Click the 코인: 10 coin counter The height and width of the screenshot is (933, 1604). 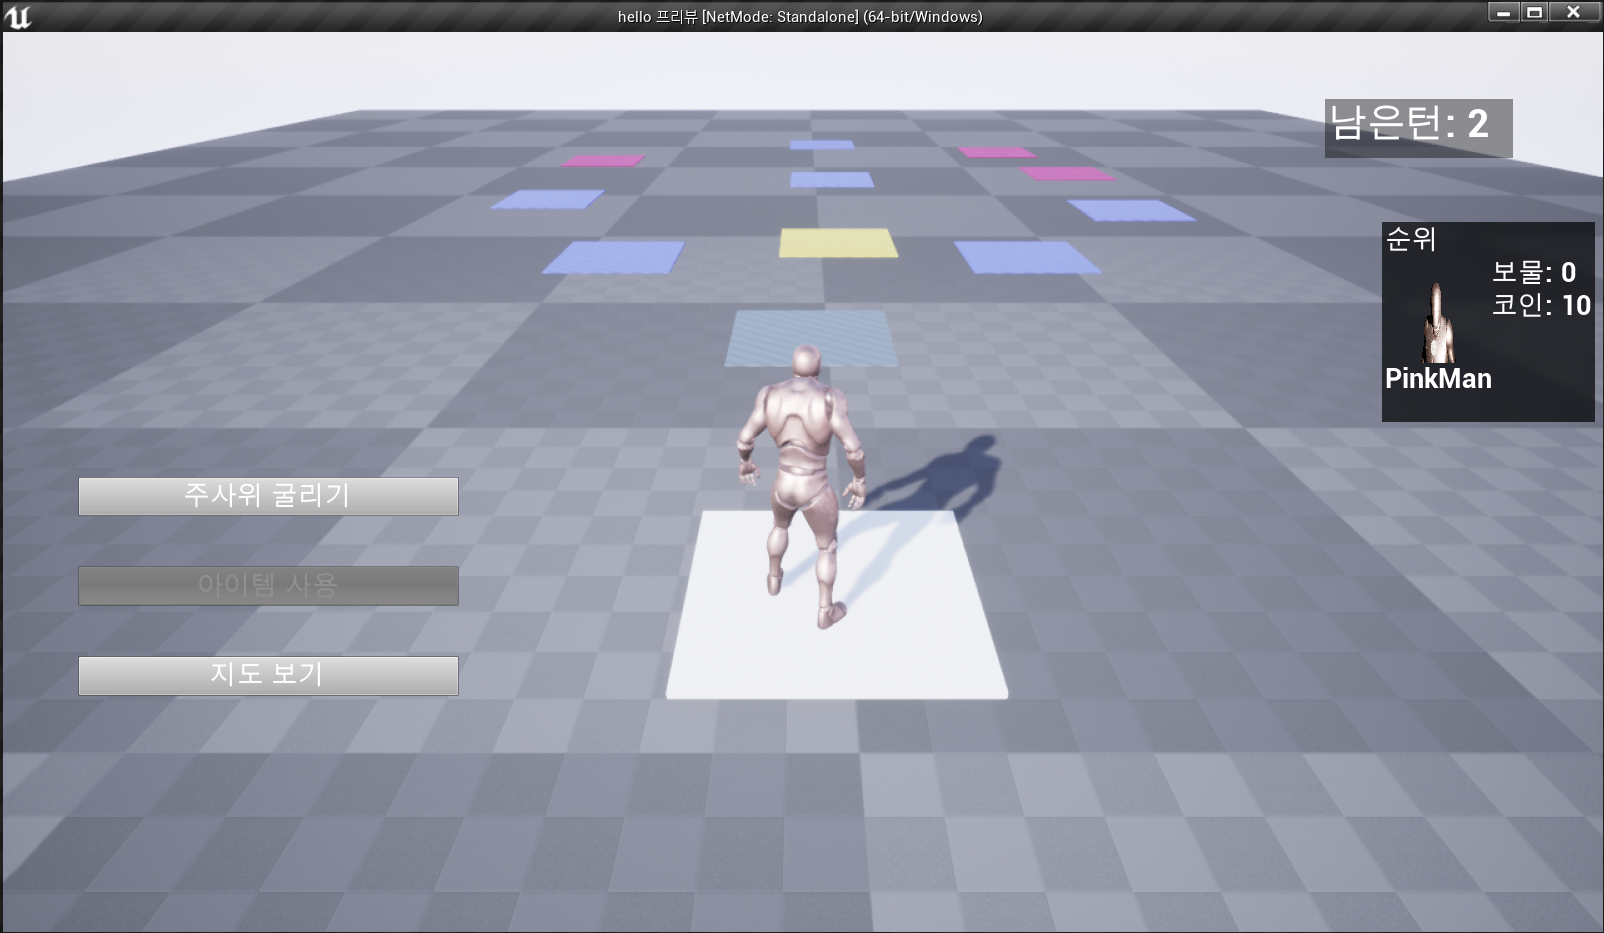coord(1540,305)
